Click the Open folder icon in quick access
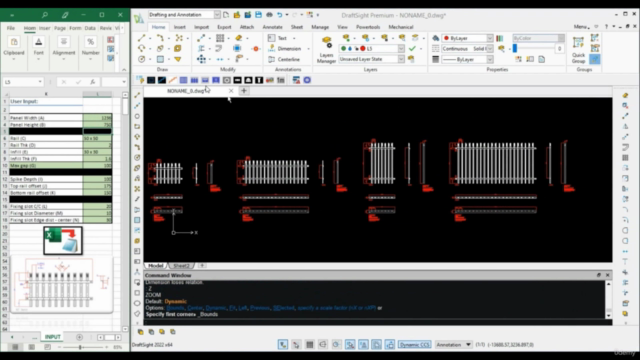 coord(237,15)
